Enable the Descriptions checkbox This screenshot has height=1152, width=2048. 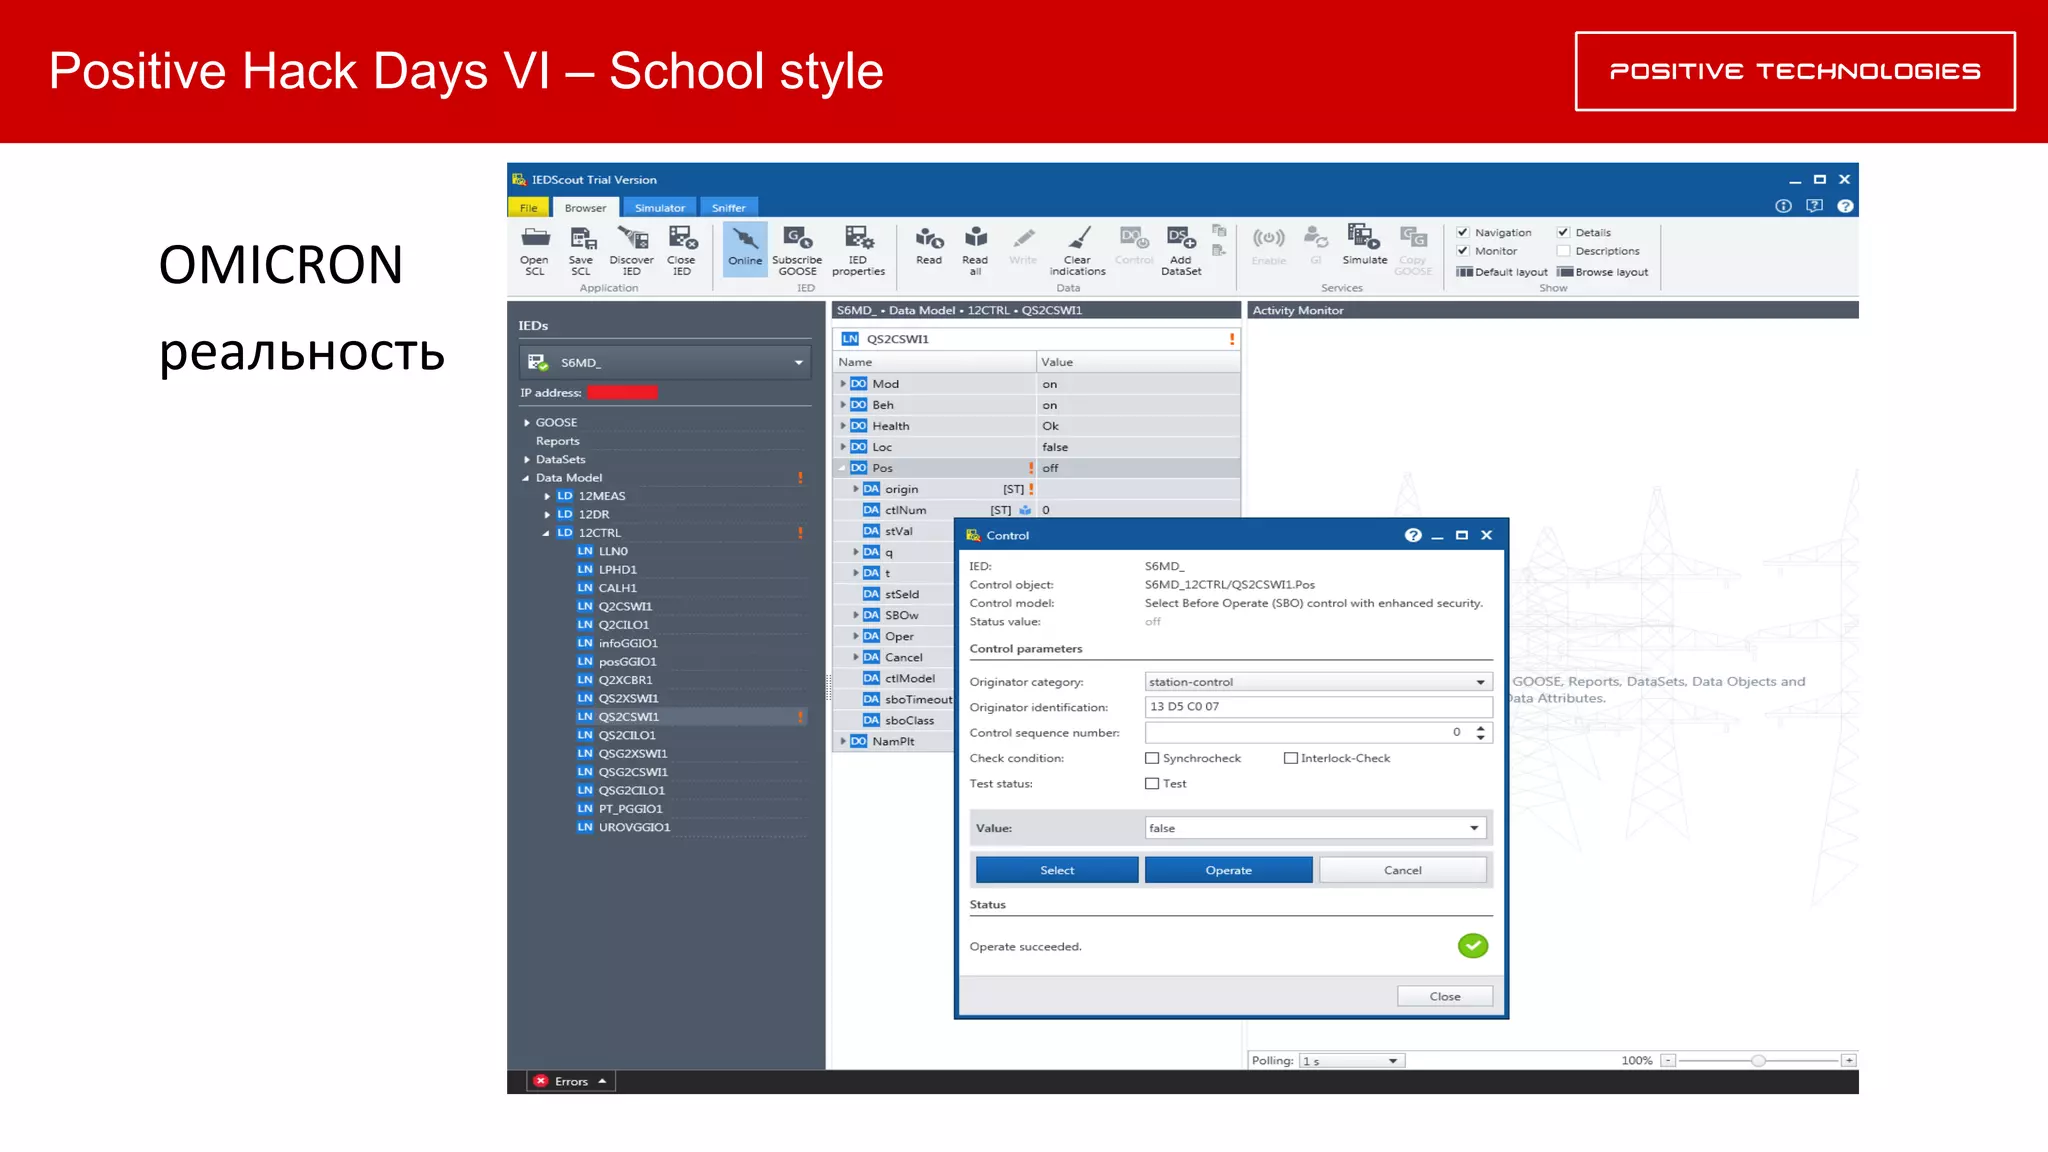tap(1563, 251)
